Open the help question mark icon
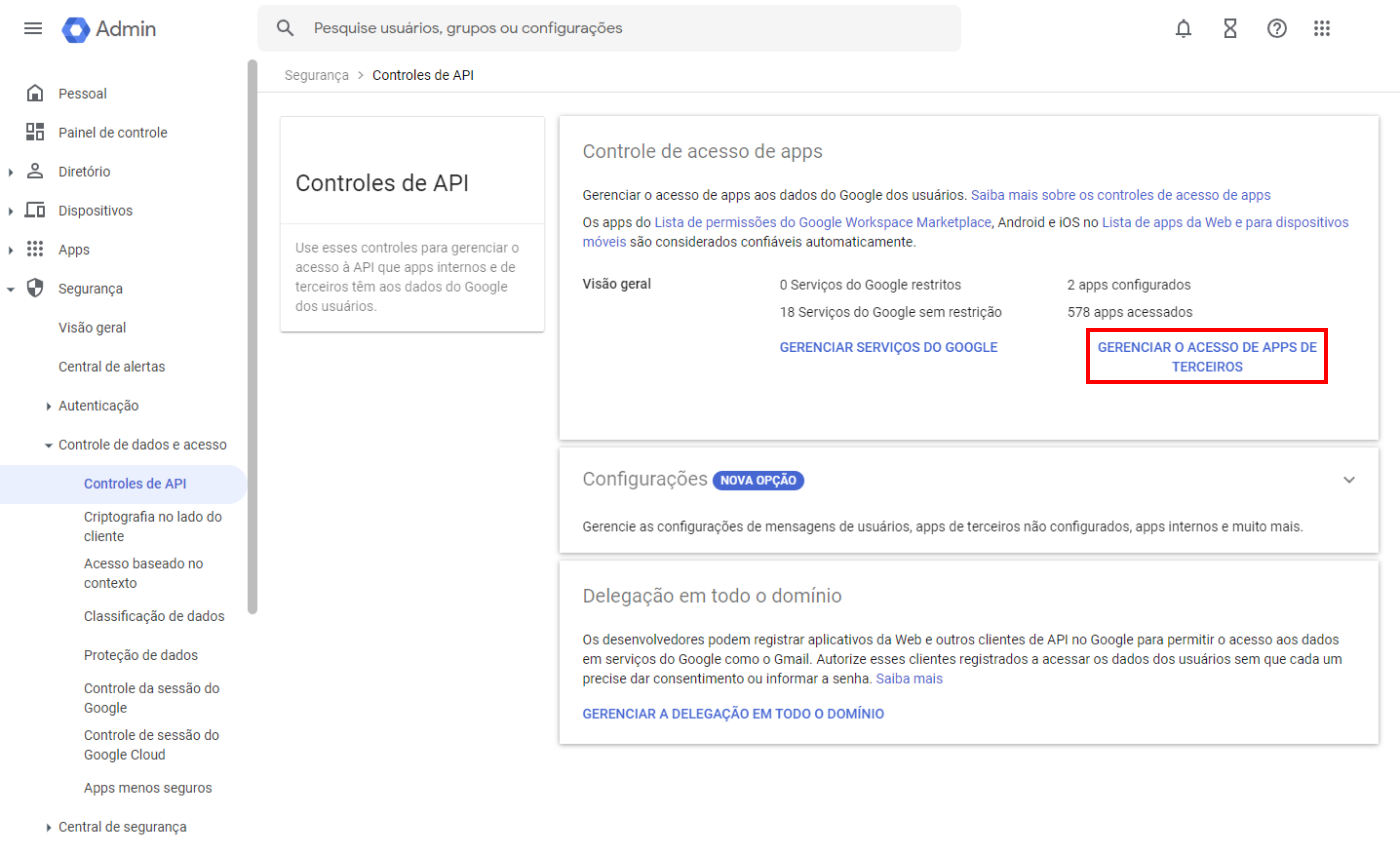This screenshot has width=1400, height=858. pyautogui.click(x=1276, y=28)
